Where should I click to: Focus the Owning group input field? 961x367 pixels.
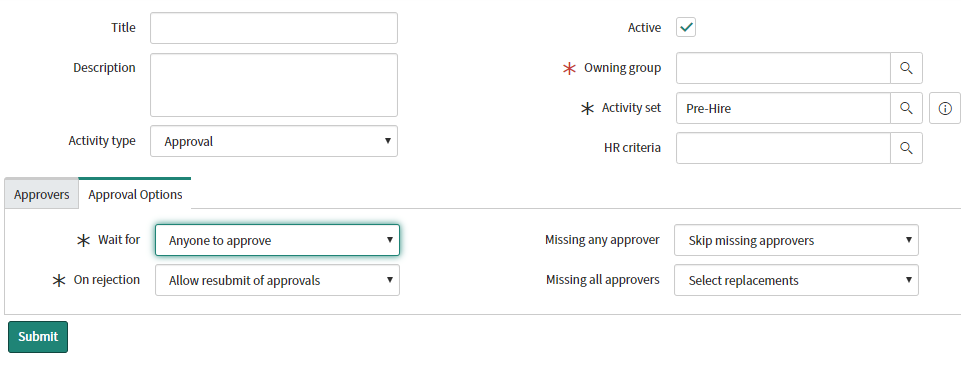tap(783, 68)
